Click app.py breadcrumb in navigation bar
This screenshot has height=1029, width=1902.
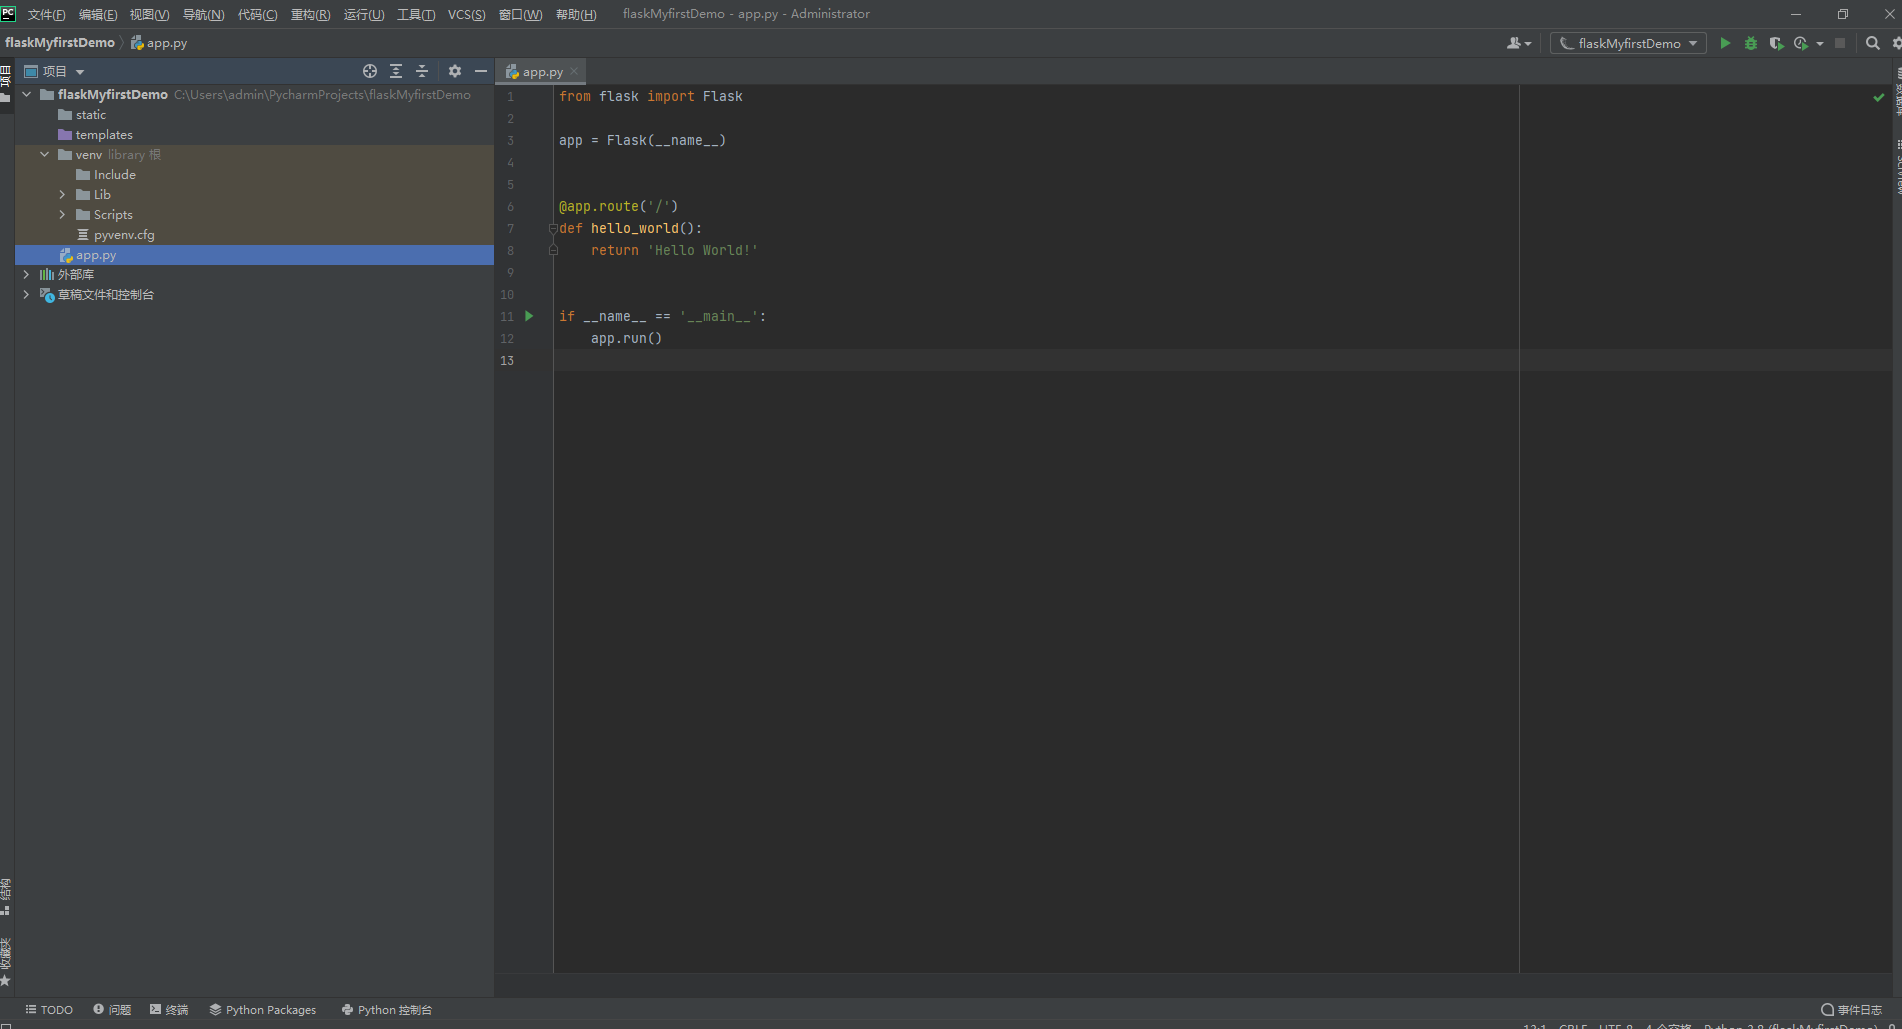159,43
